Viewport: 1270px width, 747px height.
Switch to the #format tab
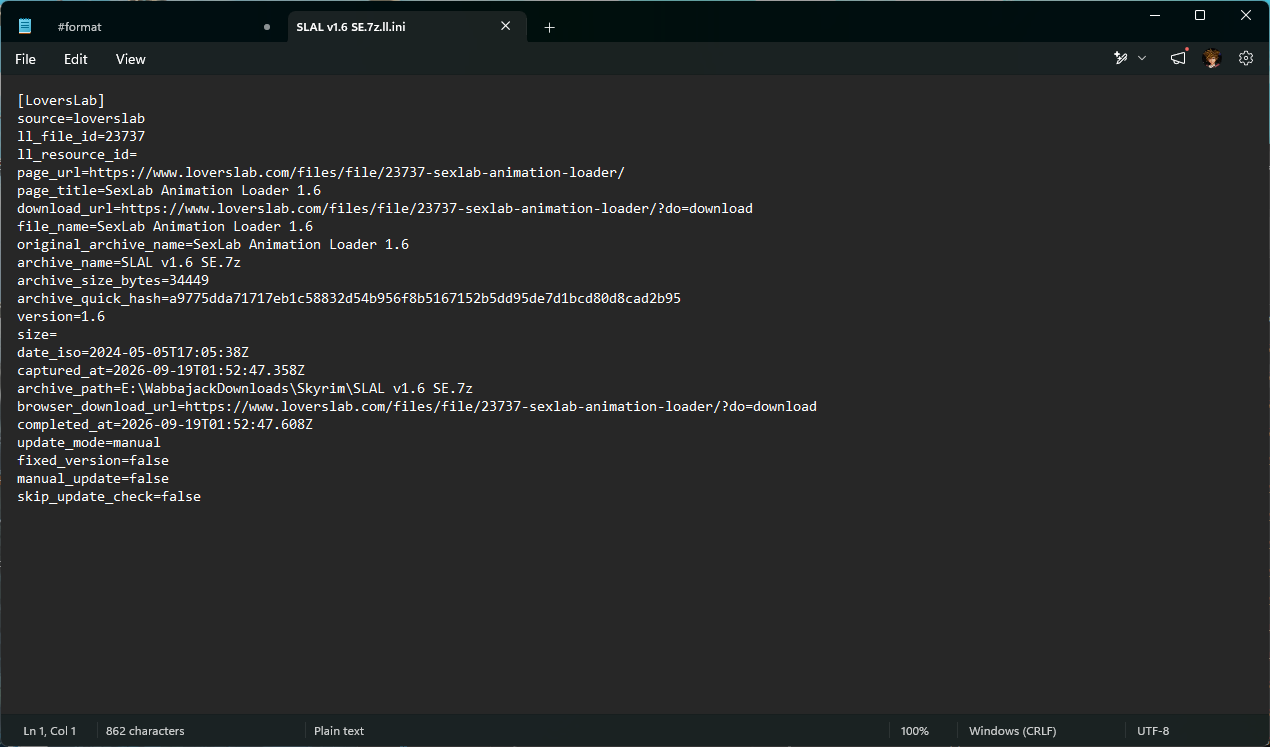coord(80,27)
